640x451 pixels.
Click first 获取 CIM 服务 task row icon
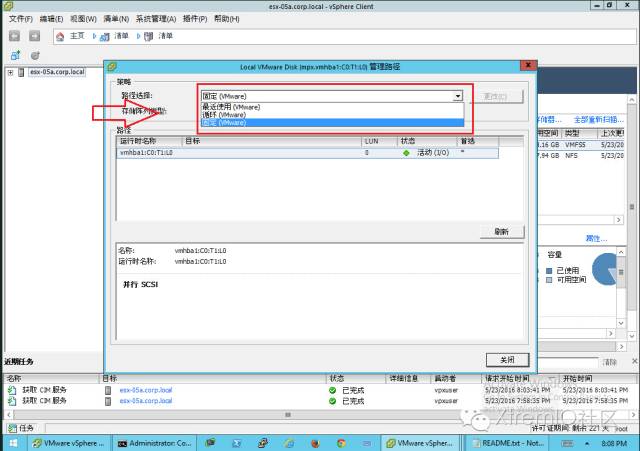pos(12,390)
